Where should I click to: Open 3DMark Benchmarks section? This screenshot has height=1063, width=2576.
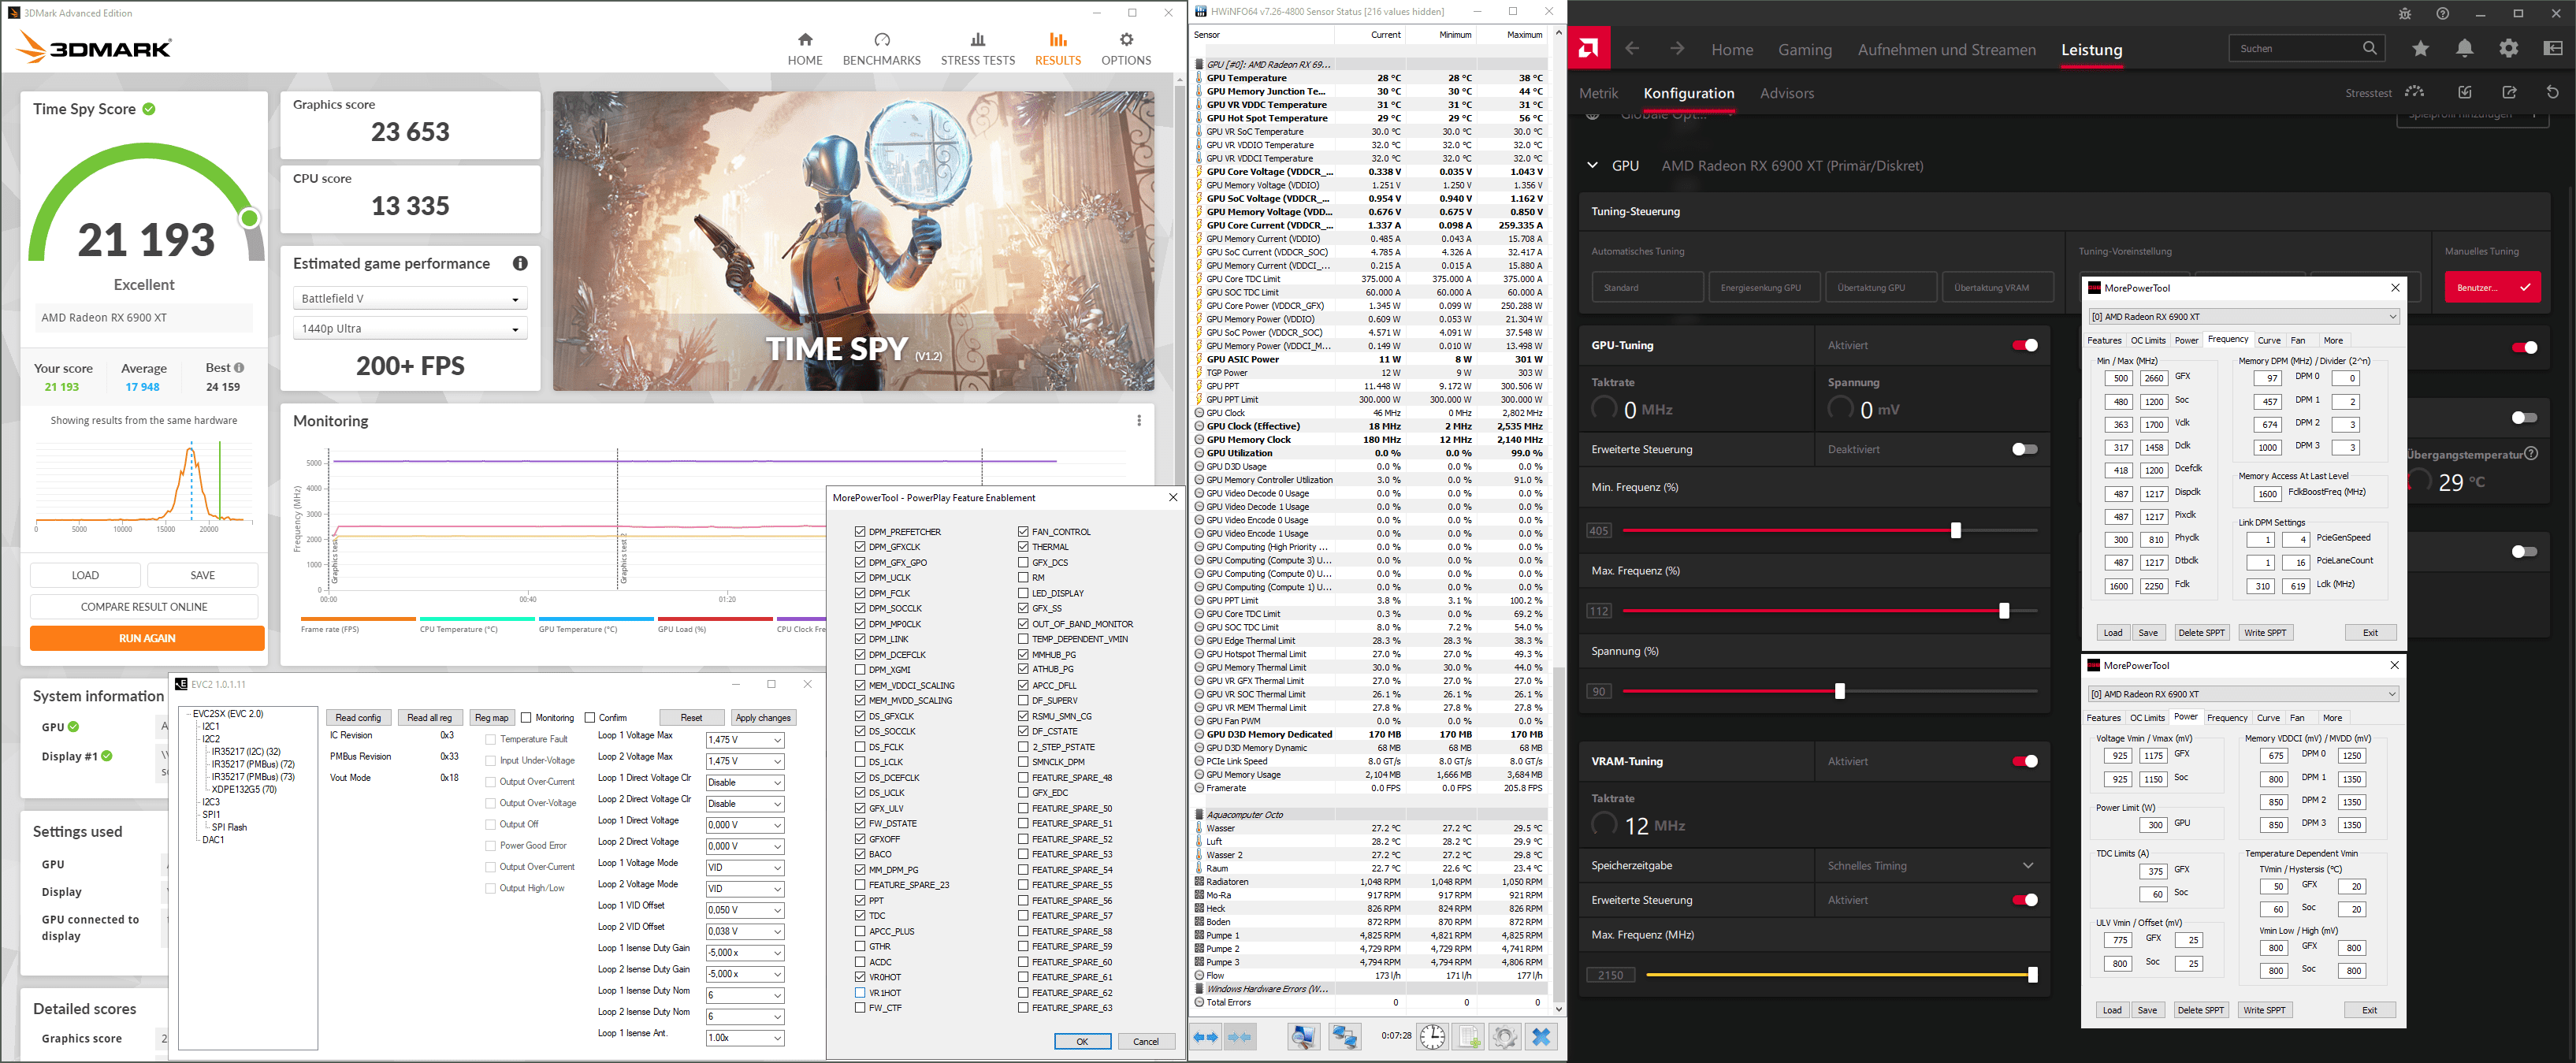[881, 49]
